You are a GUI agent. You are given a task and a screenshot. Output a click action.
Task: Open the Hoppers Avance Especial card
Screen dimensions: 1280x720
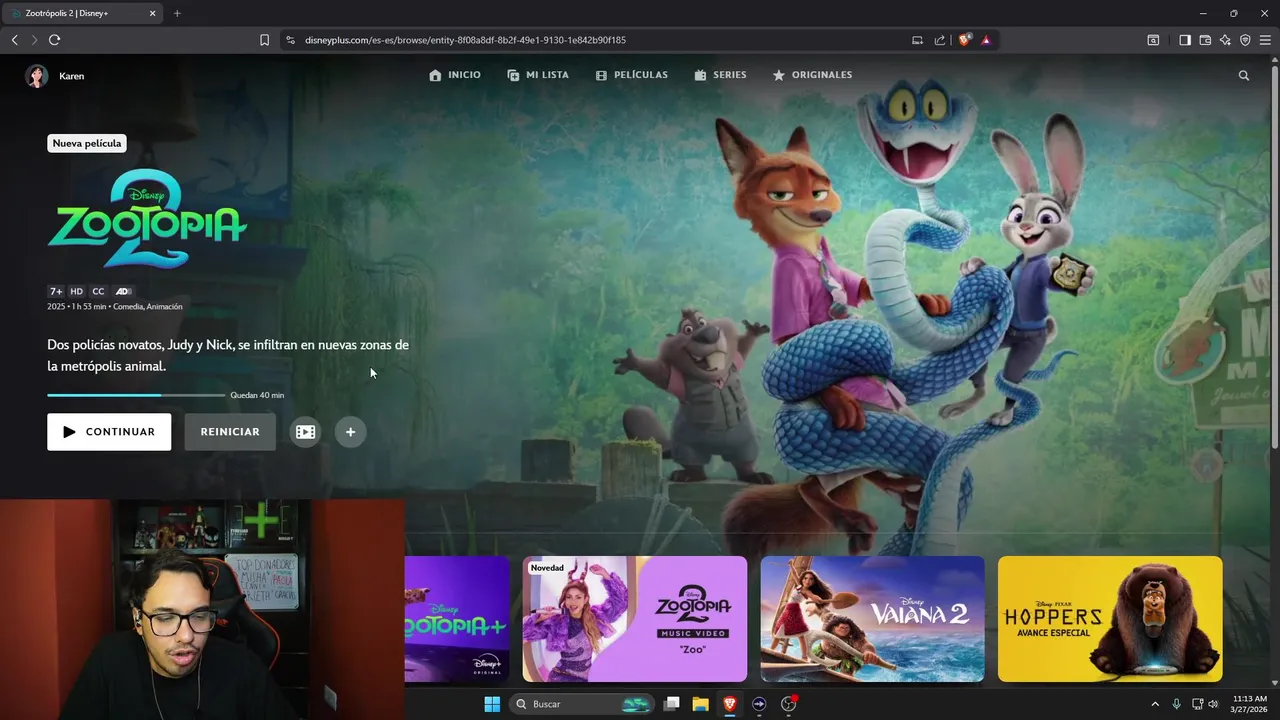pyautogui.click(x=1110, y=619)
